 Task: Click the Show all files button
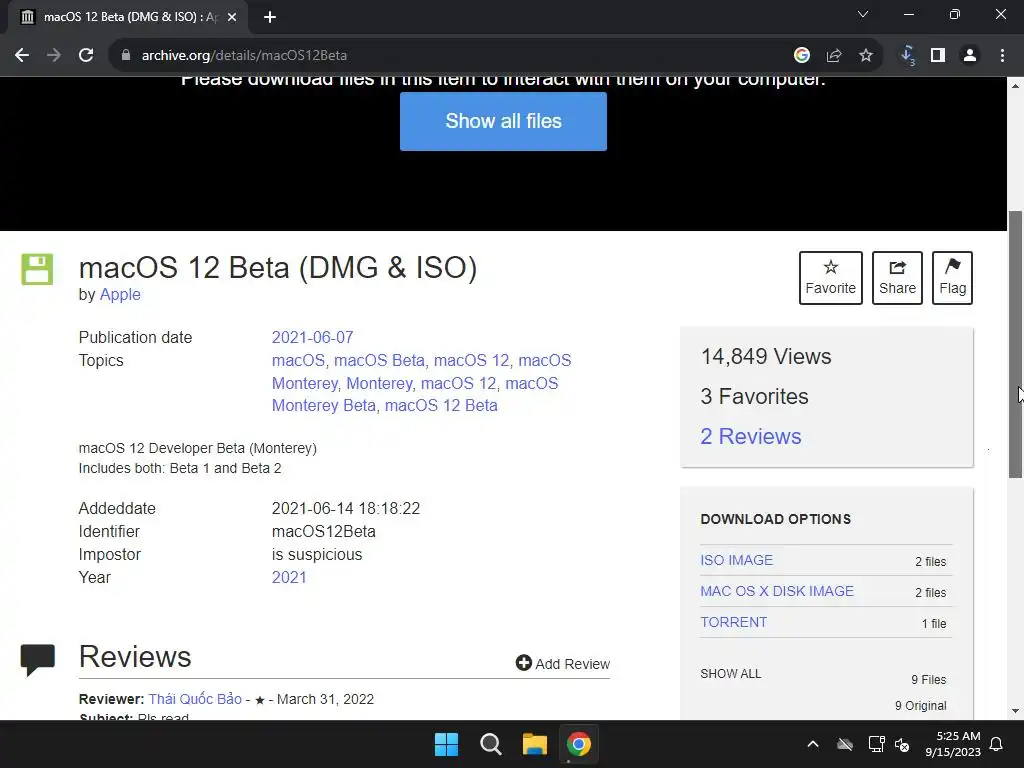pos(504,121)
